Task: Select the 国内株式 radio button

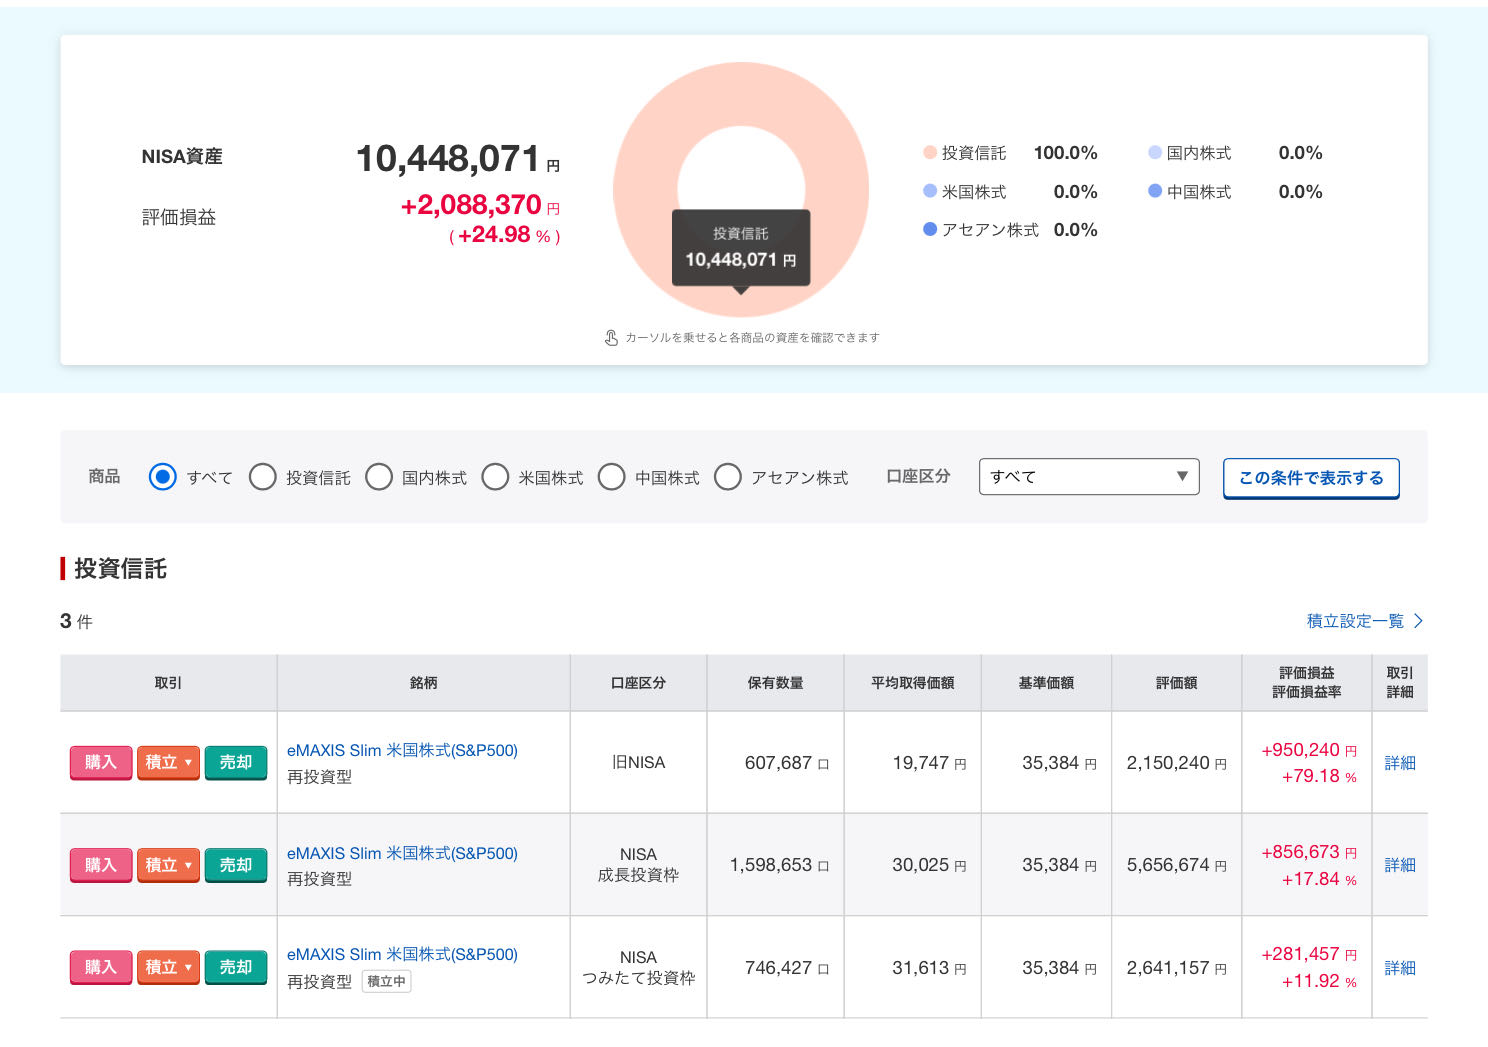Action: [379, 477]
